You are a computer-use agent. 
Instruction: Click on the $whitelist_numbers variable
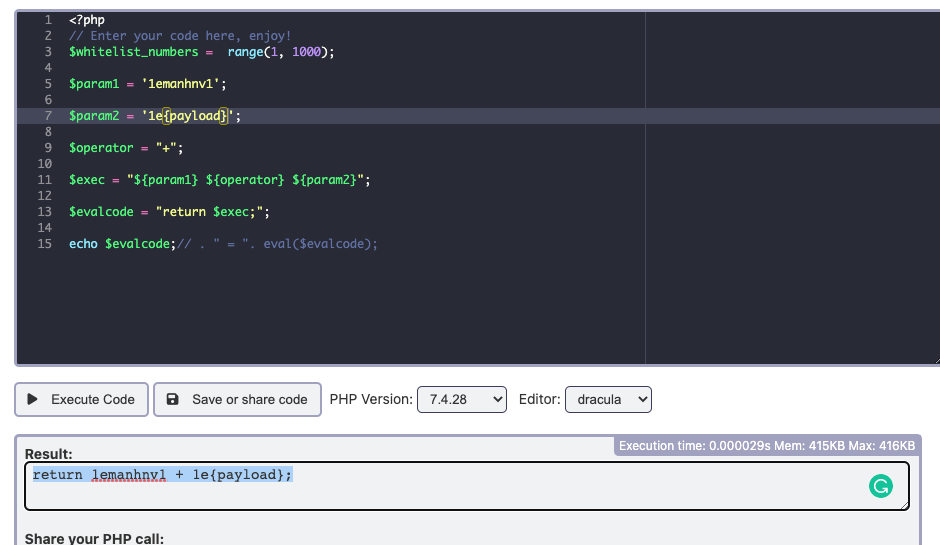click(133, 52)
